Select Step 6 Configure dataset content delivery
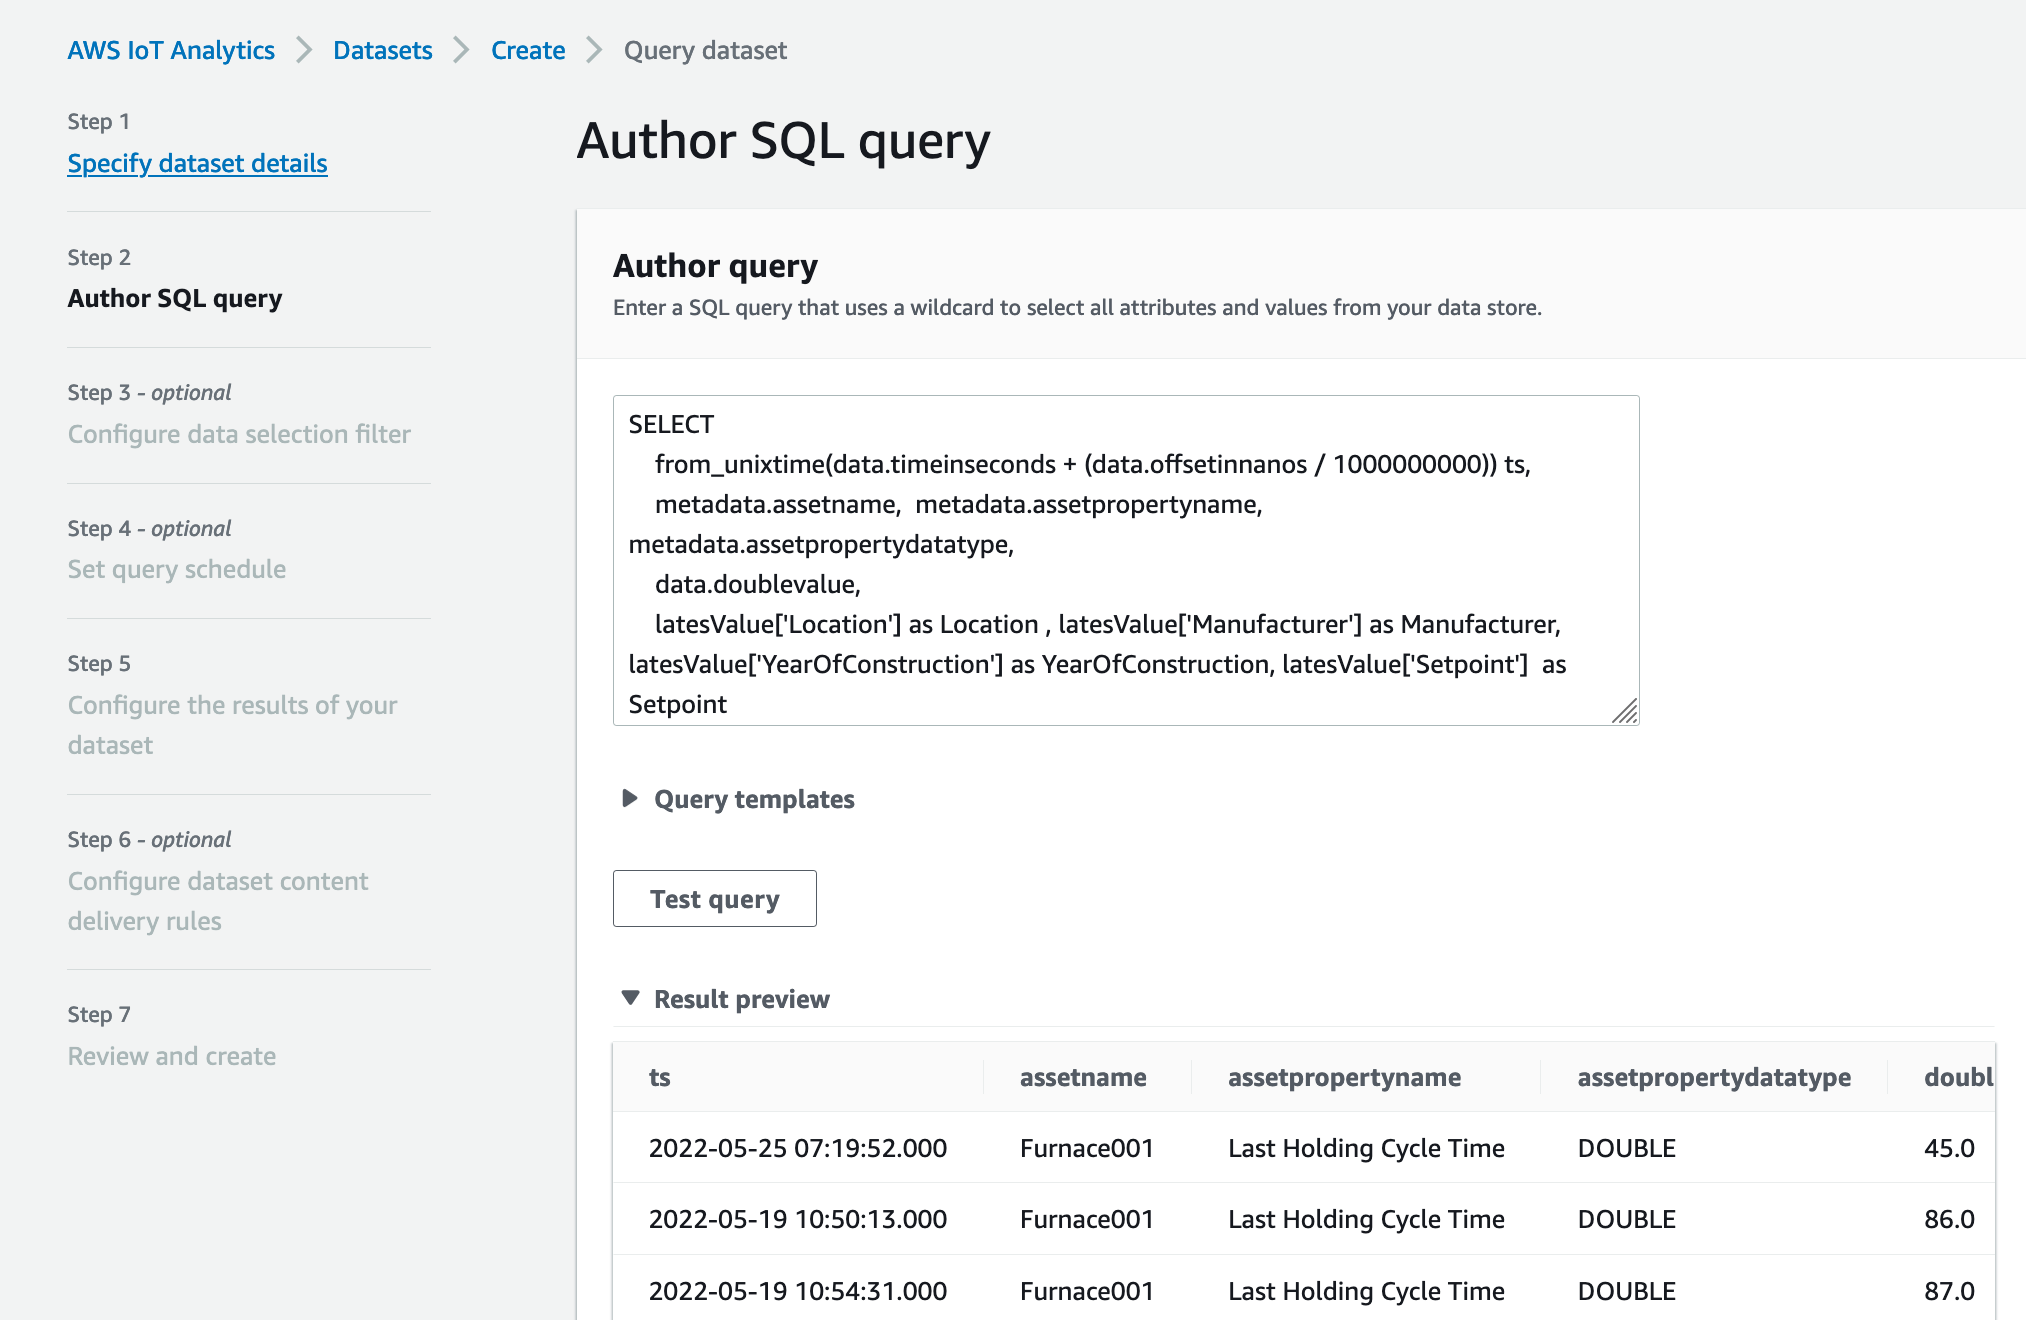Image resolution: width=2026 pixels, height=1320 pixels. pyautogui.click(x=219, y=899)
